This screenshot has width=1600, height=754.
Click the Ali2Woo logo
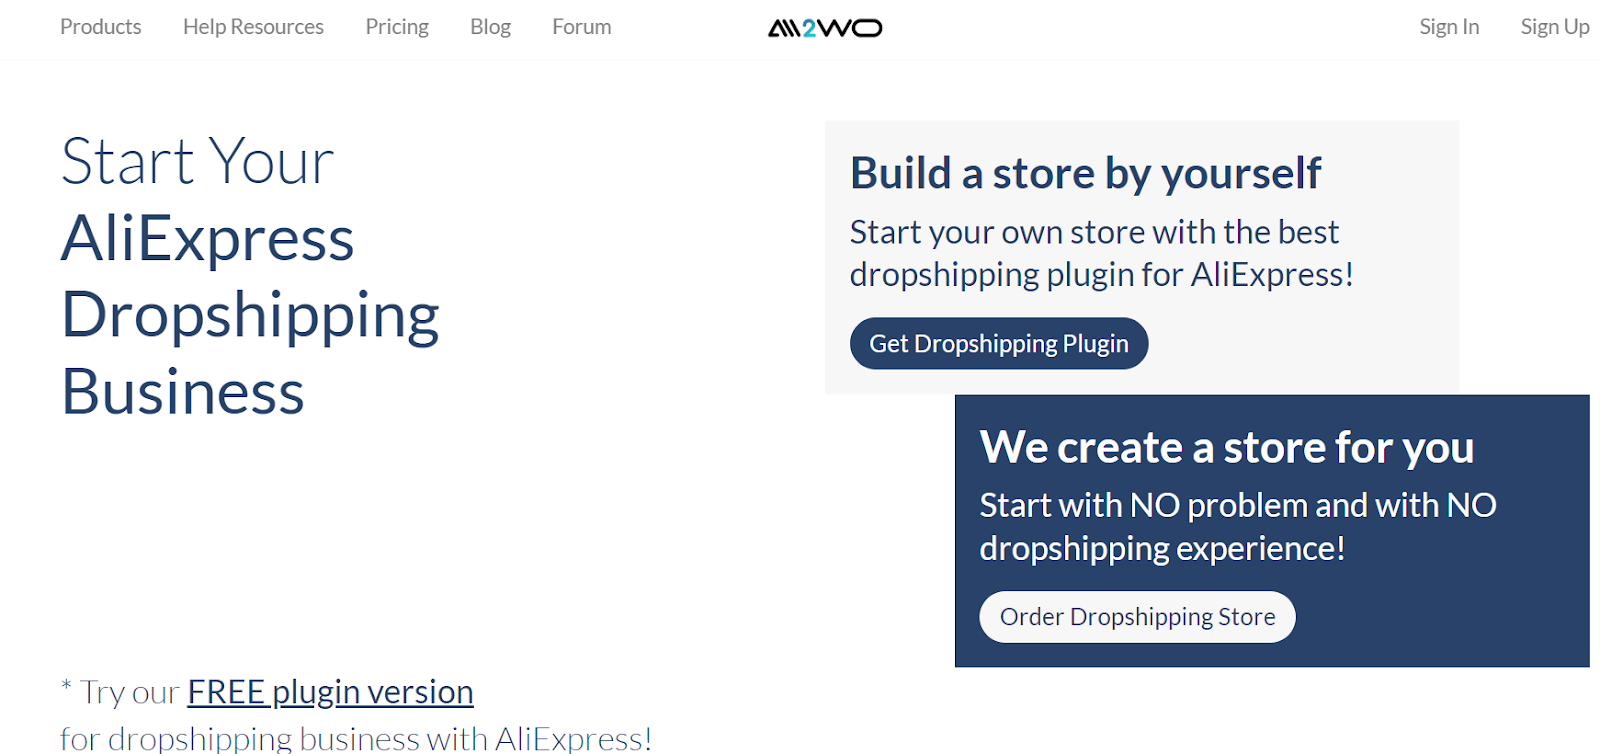(x=825, y=28)
